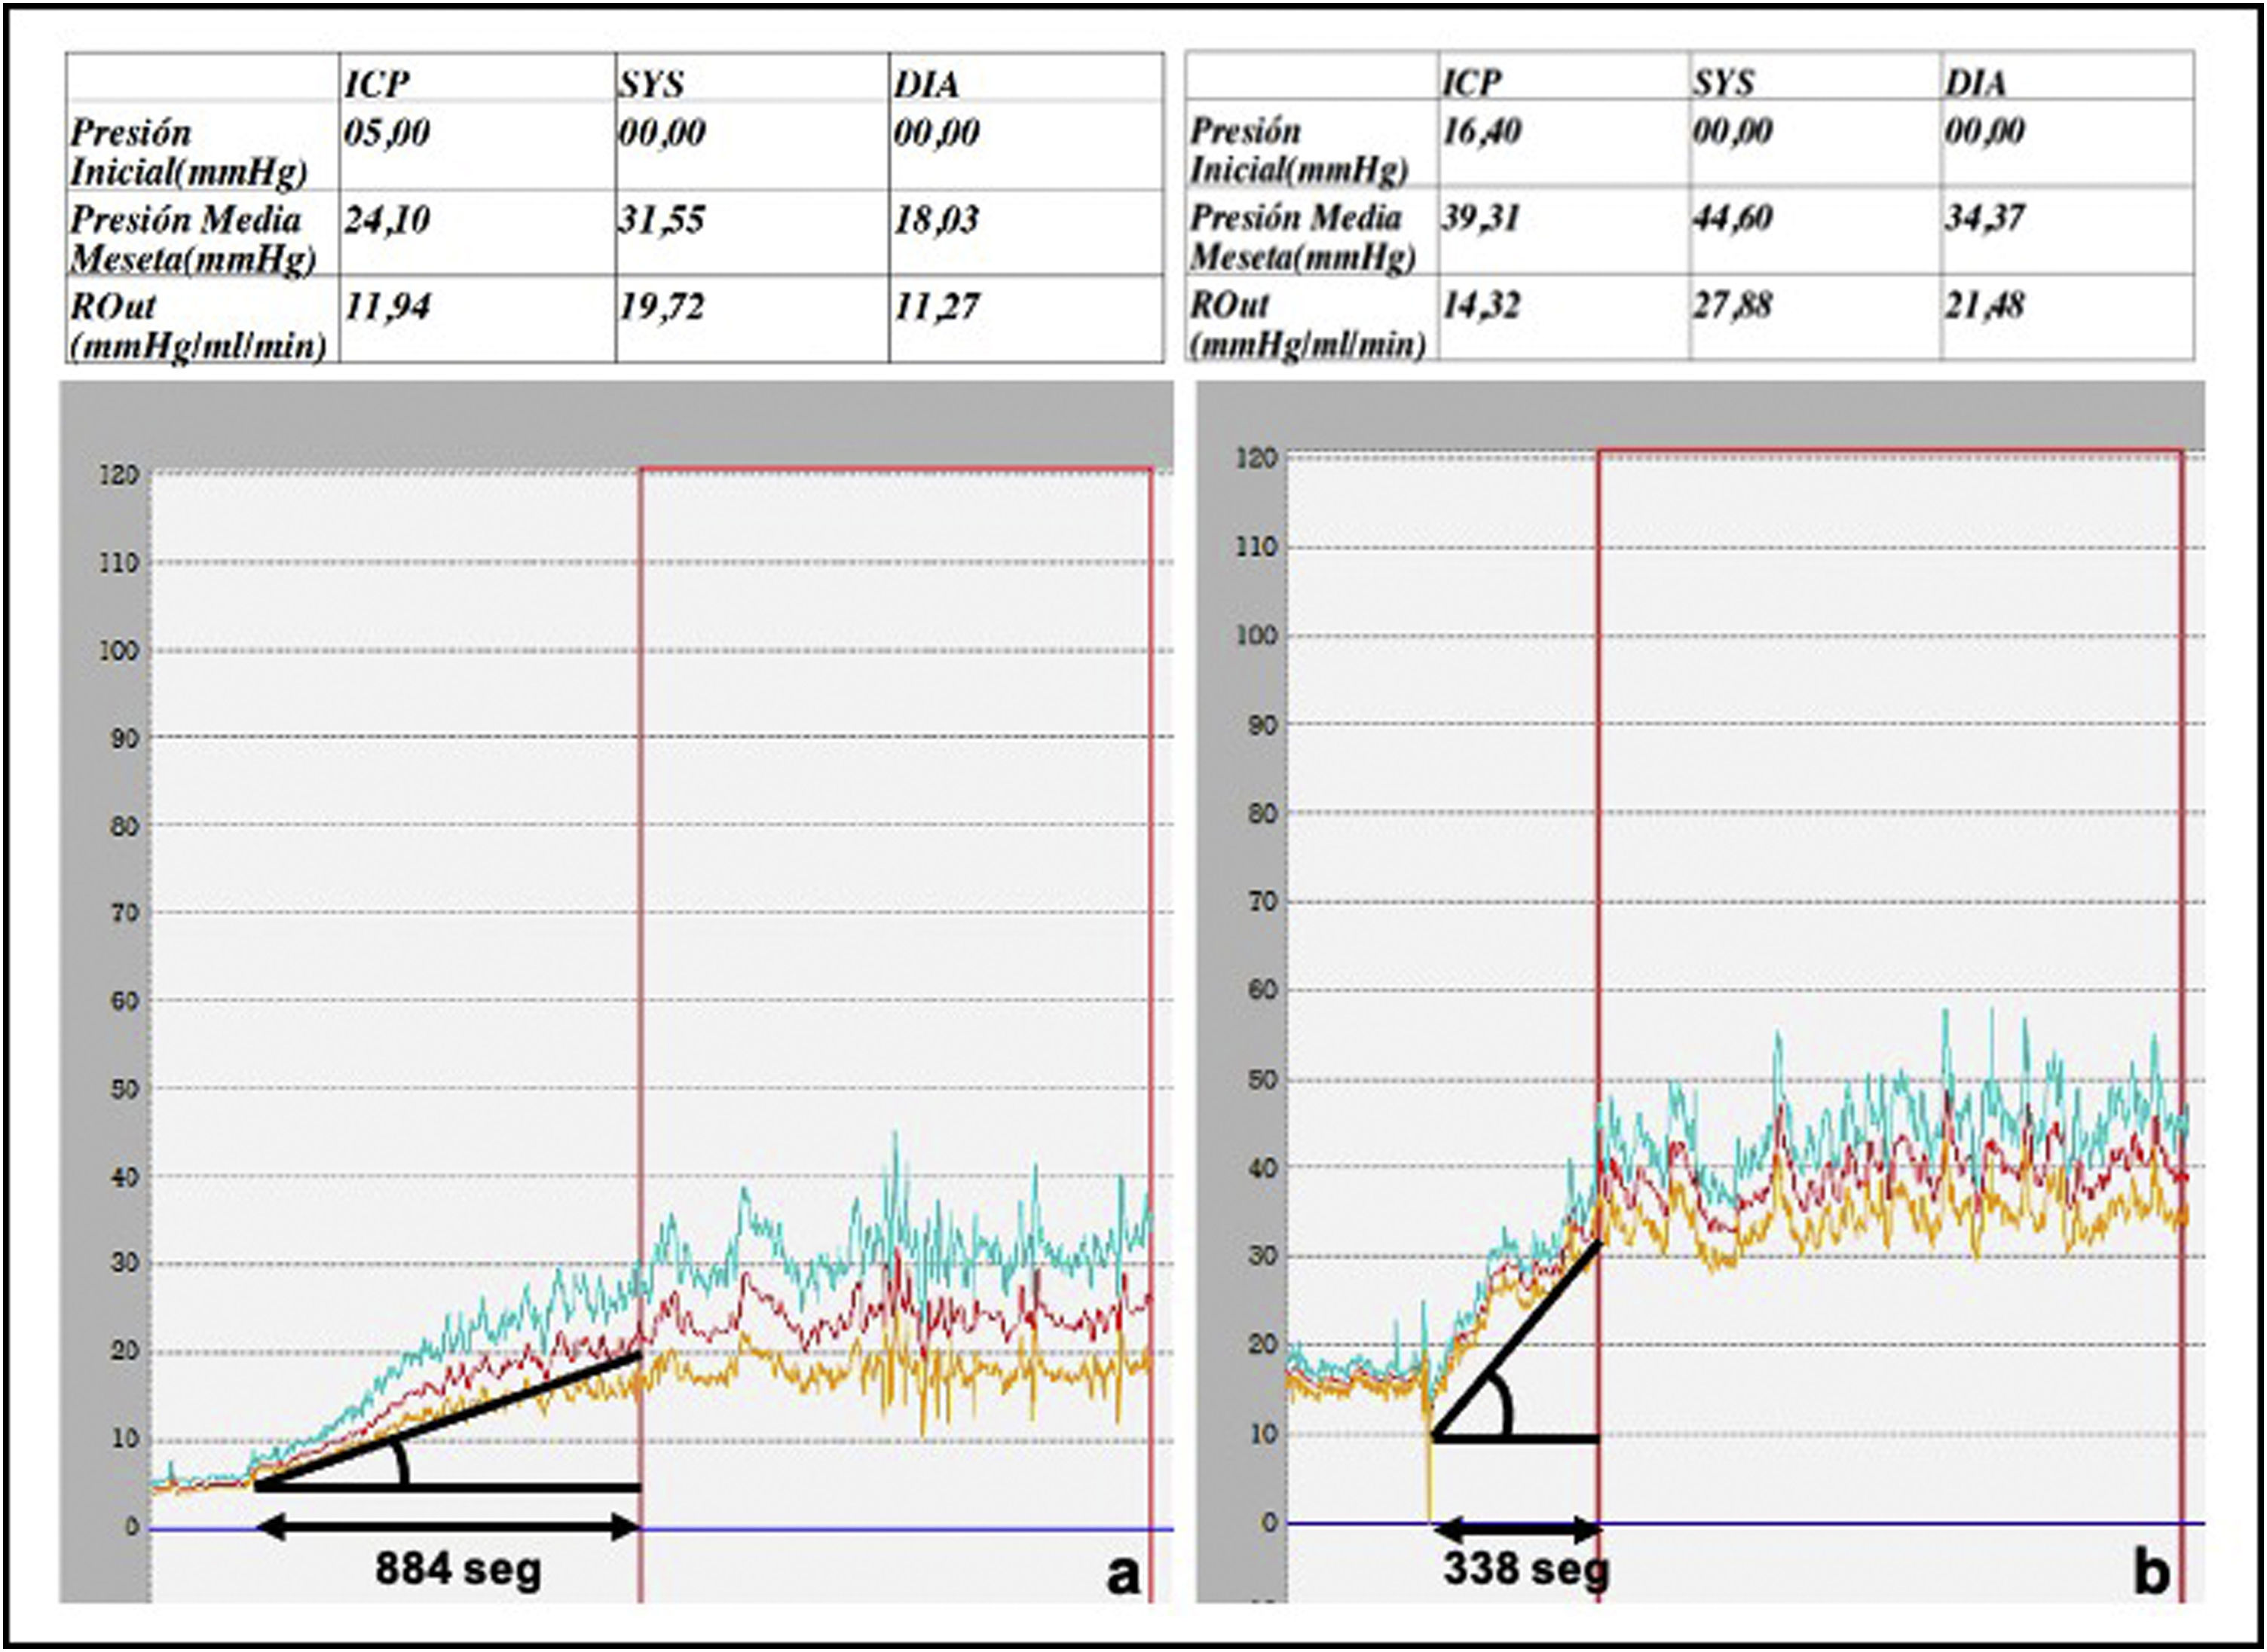This screenshot has width=2267, height=1652.
Task: Click the DIA header in right table
Action: [x=1975, y=83]
